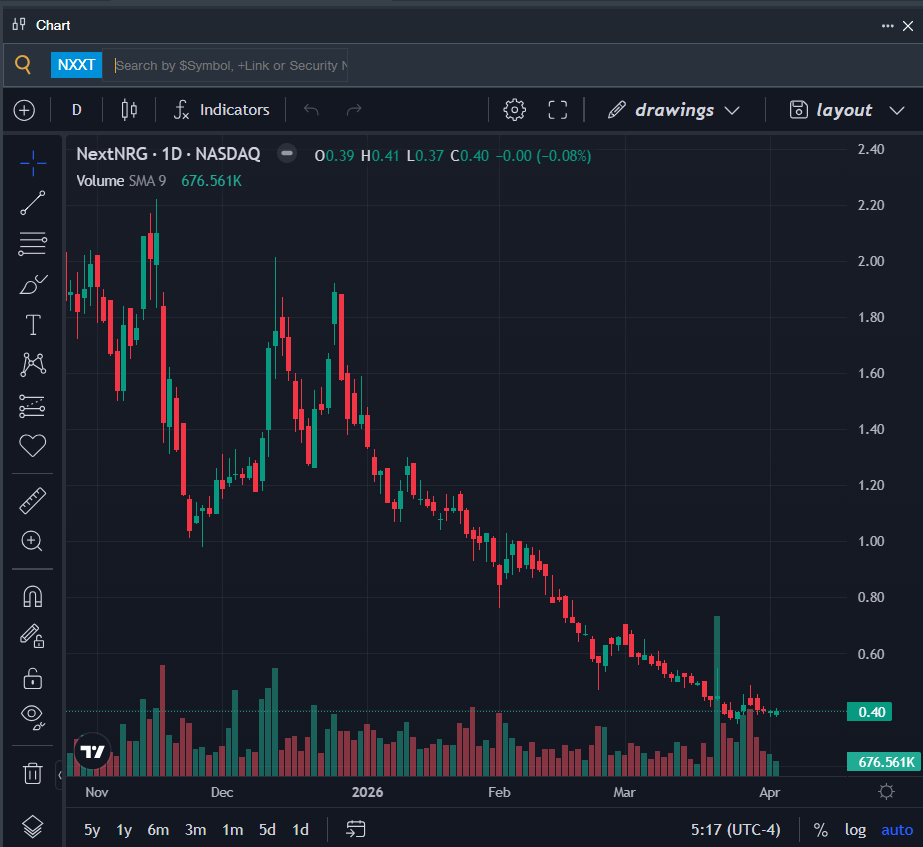The height and width of the screenshot is (847, 923).
Task: Click the NXXT symbol tag
Action: click(x=77, y=65)
